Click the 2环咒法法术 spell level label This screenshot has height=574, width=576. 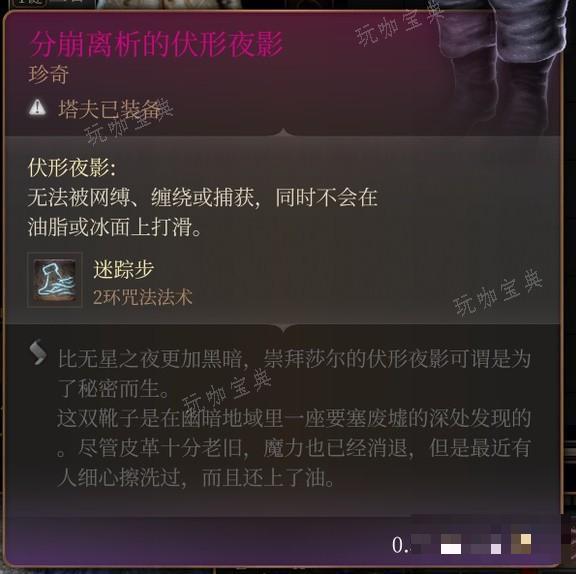pos(143,297)
